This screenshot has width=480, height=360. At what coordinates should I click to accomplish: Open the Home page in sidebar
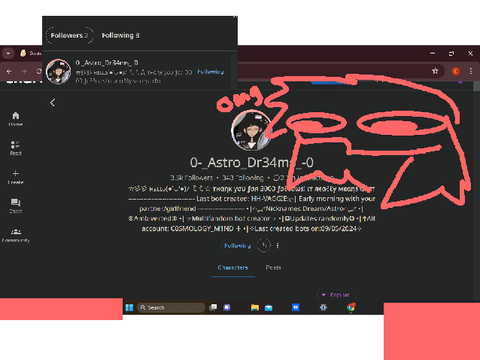tap(15, 119)
